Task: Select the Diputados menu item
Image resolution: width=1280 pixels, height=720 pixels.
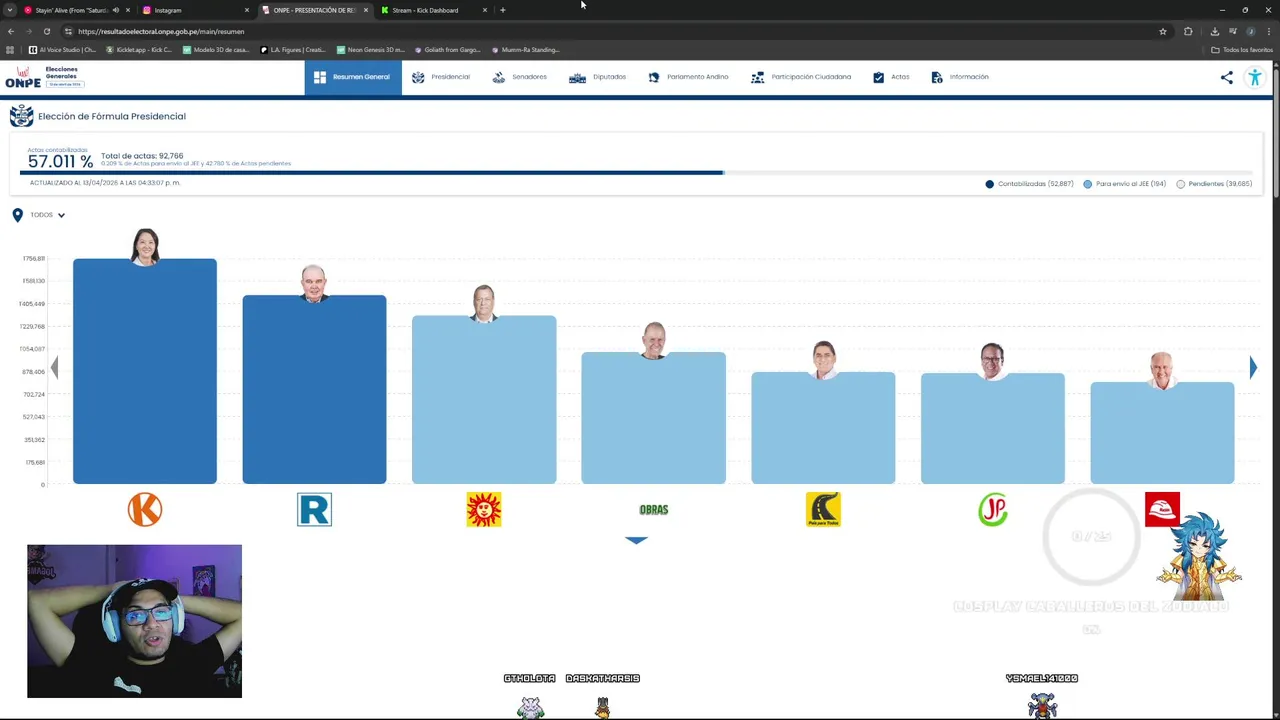Action: click(x=597, y=77)
